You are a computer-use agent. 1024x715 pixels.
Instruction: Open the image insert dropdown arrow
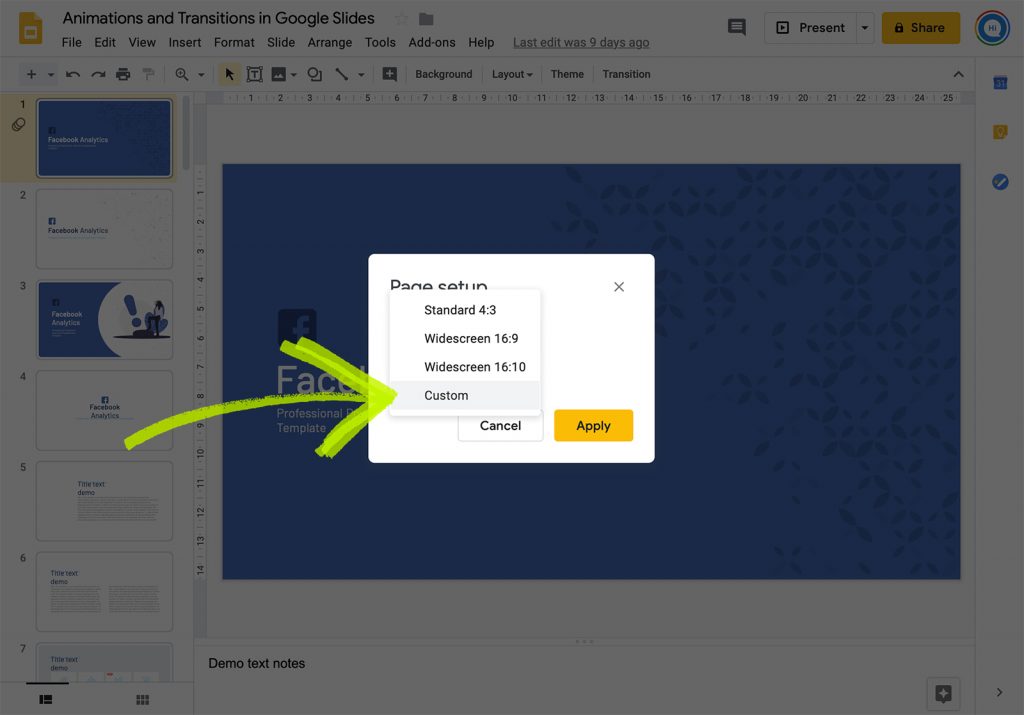294,75
